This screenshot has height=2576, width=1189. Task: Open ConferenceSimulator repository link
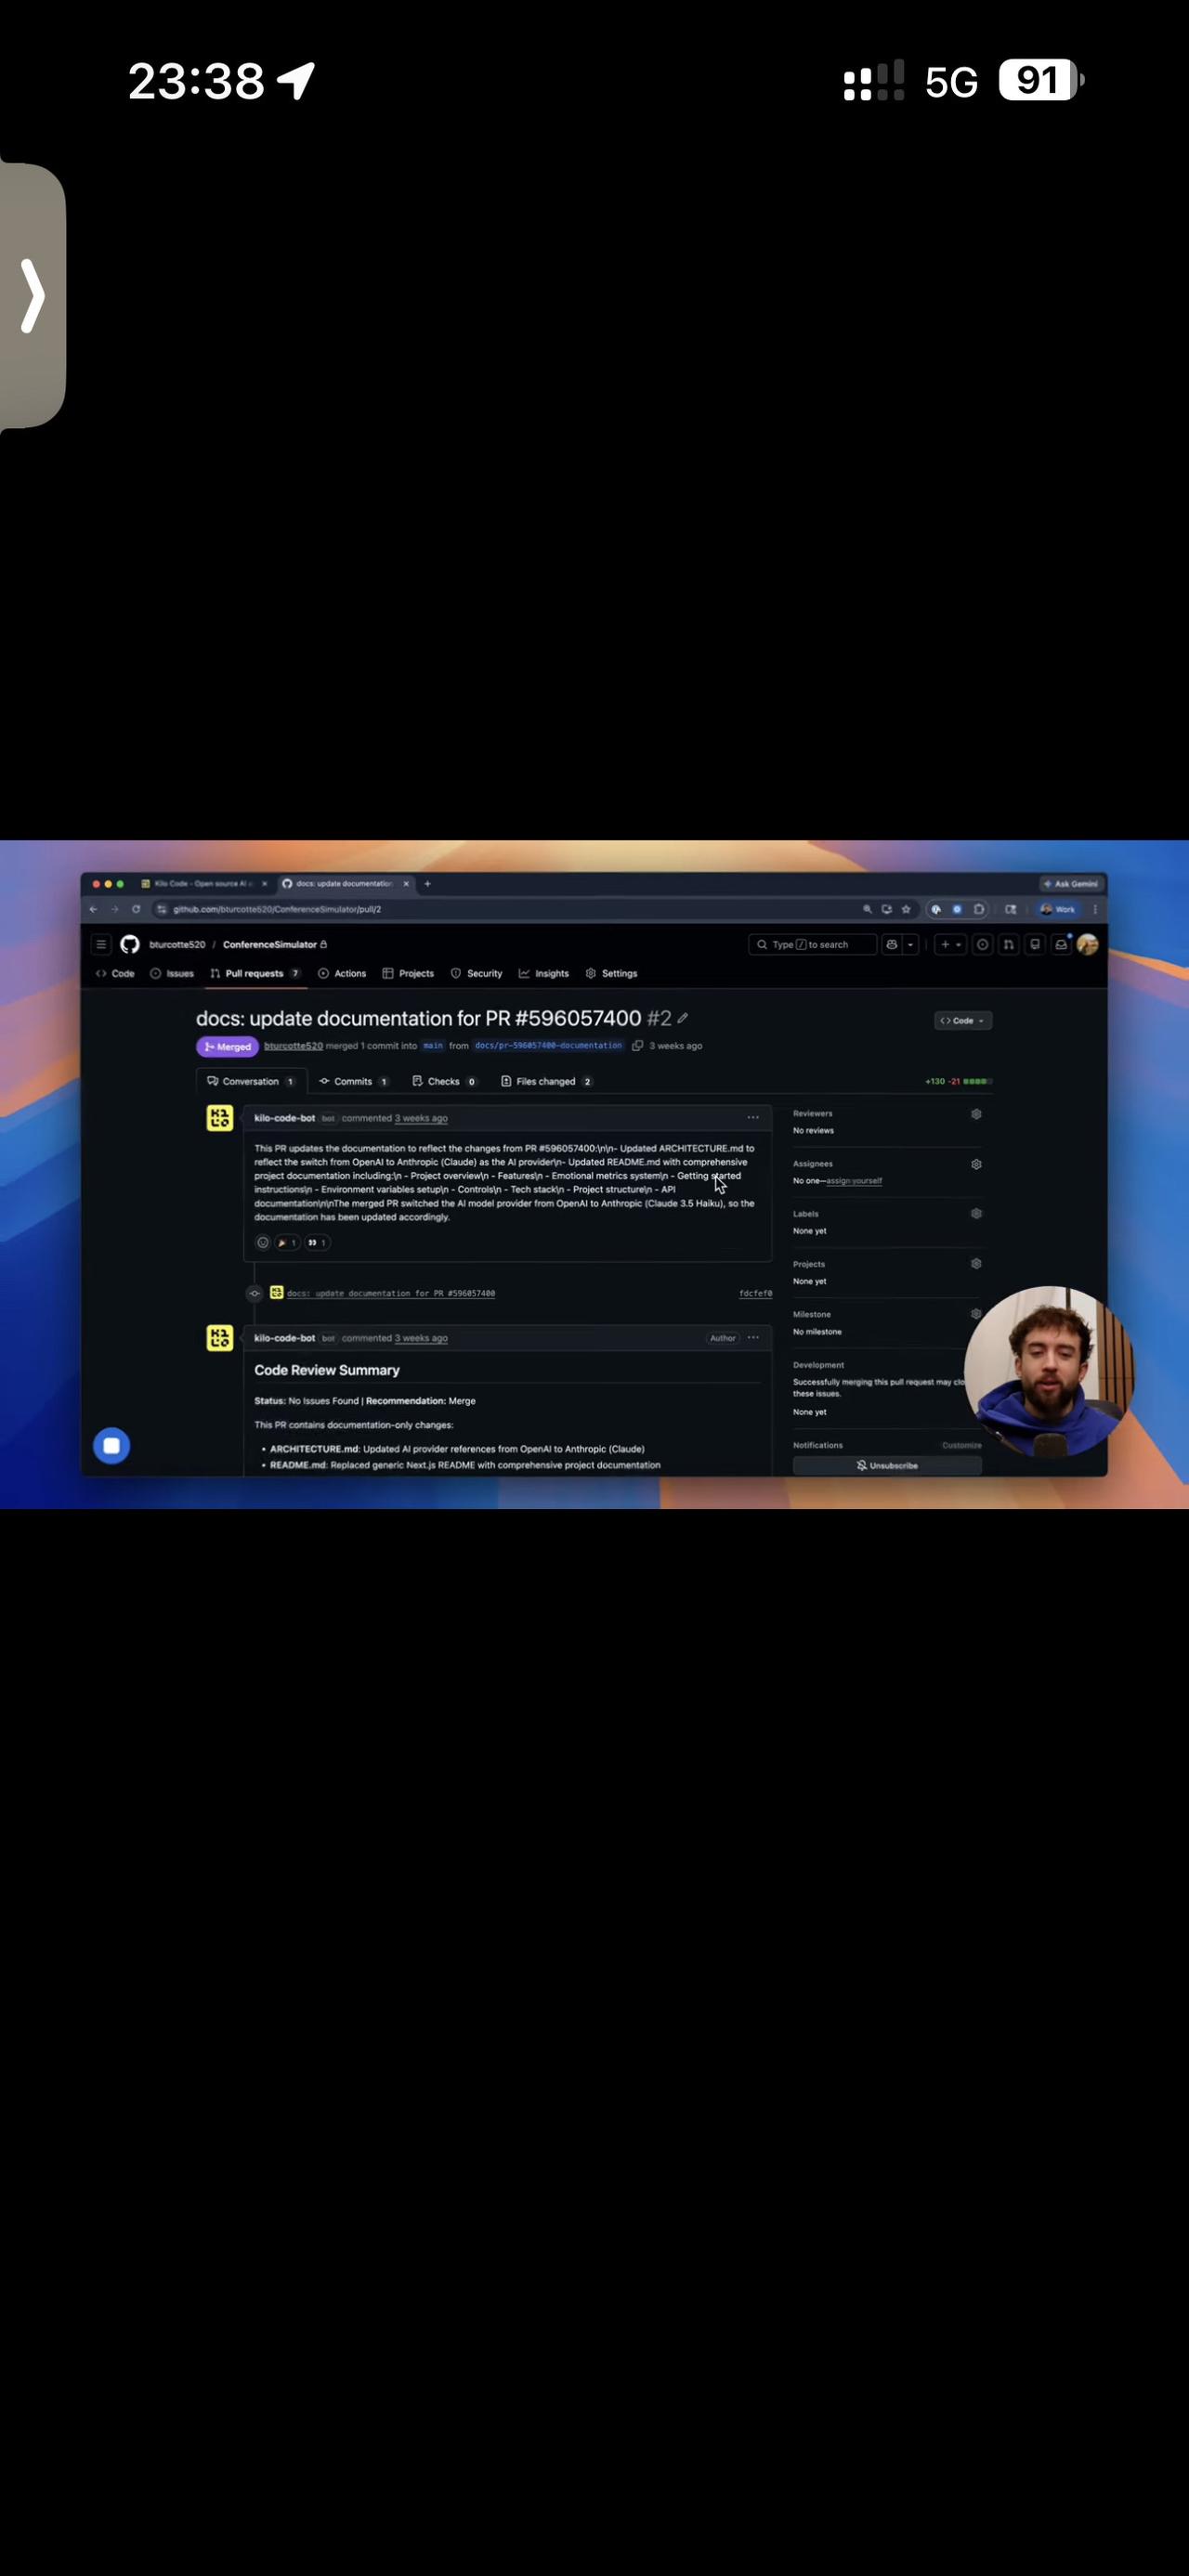coord(270,945)
